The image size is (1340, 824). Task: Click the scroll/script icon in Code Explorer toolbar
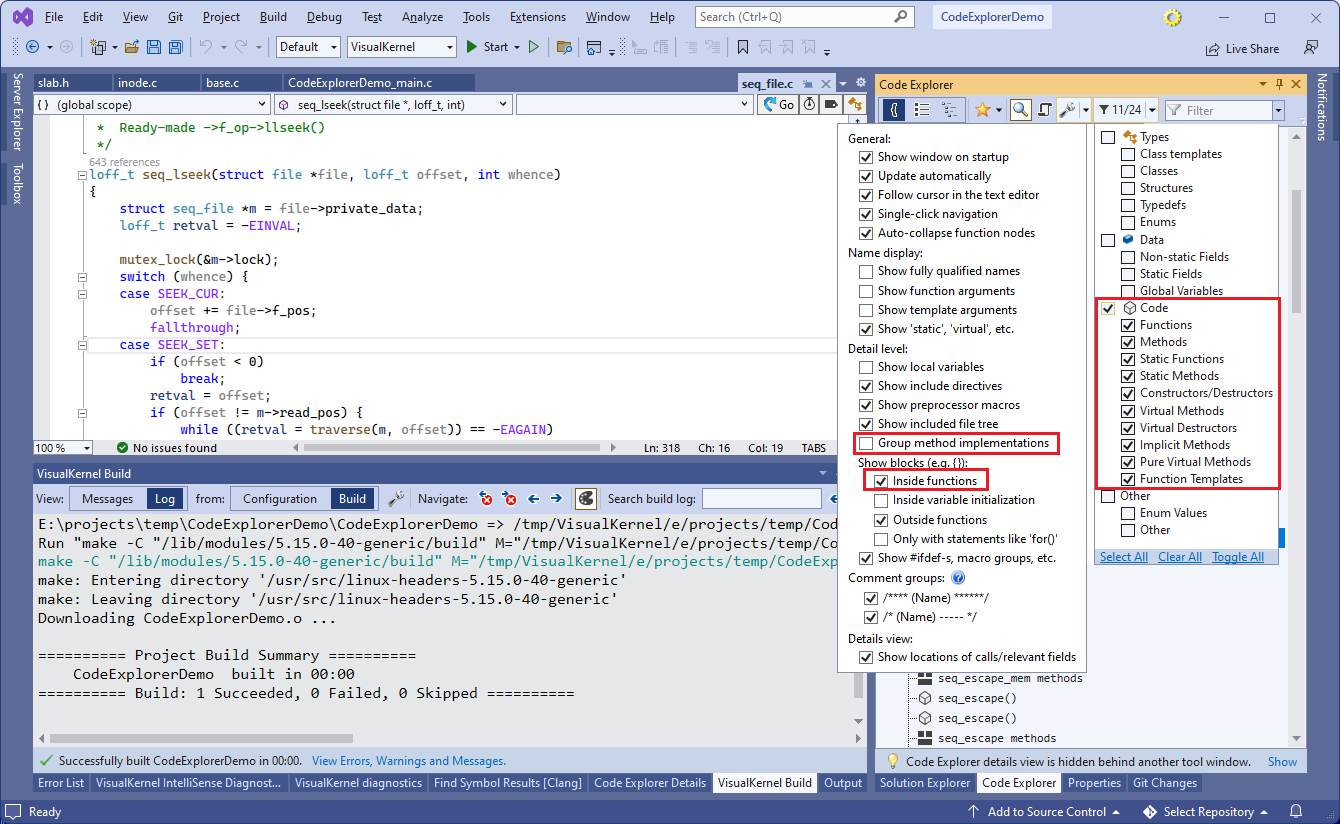[1045, 110]
